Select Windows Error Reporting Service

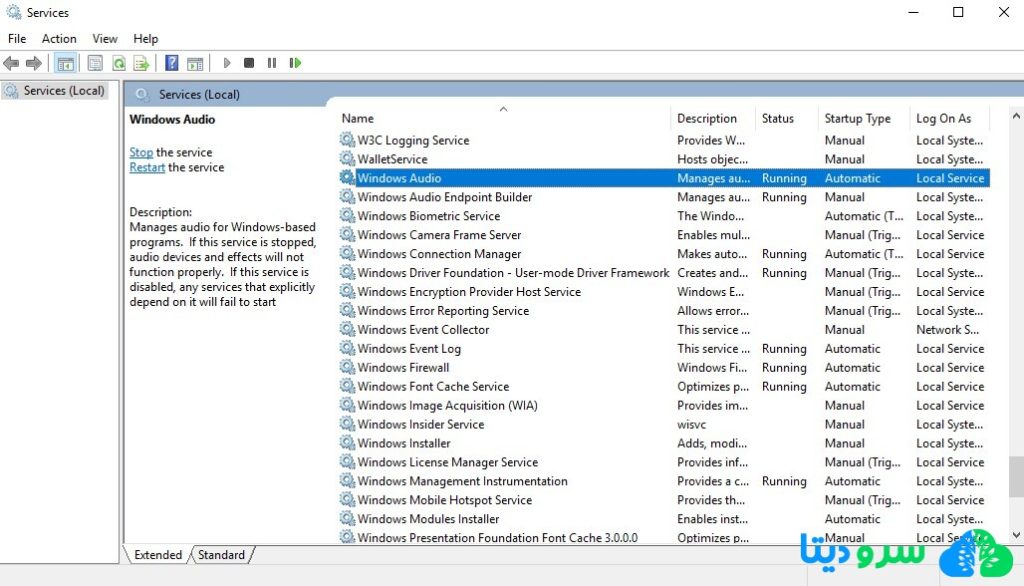tap(443, 310)
